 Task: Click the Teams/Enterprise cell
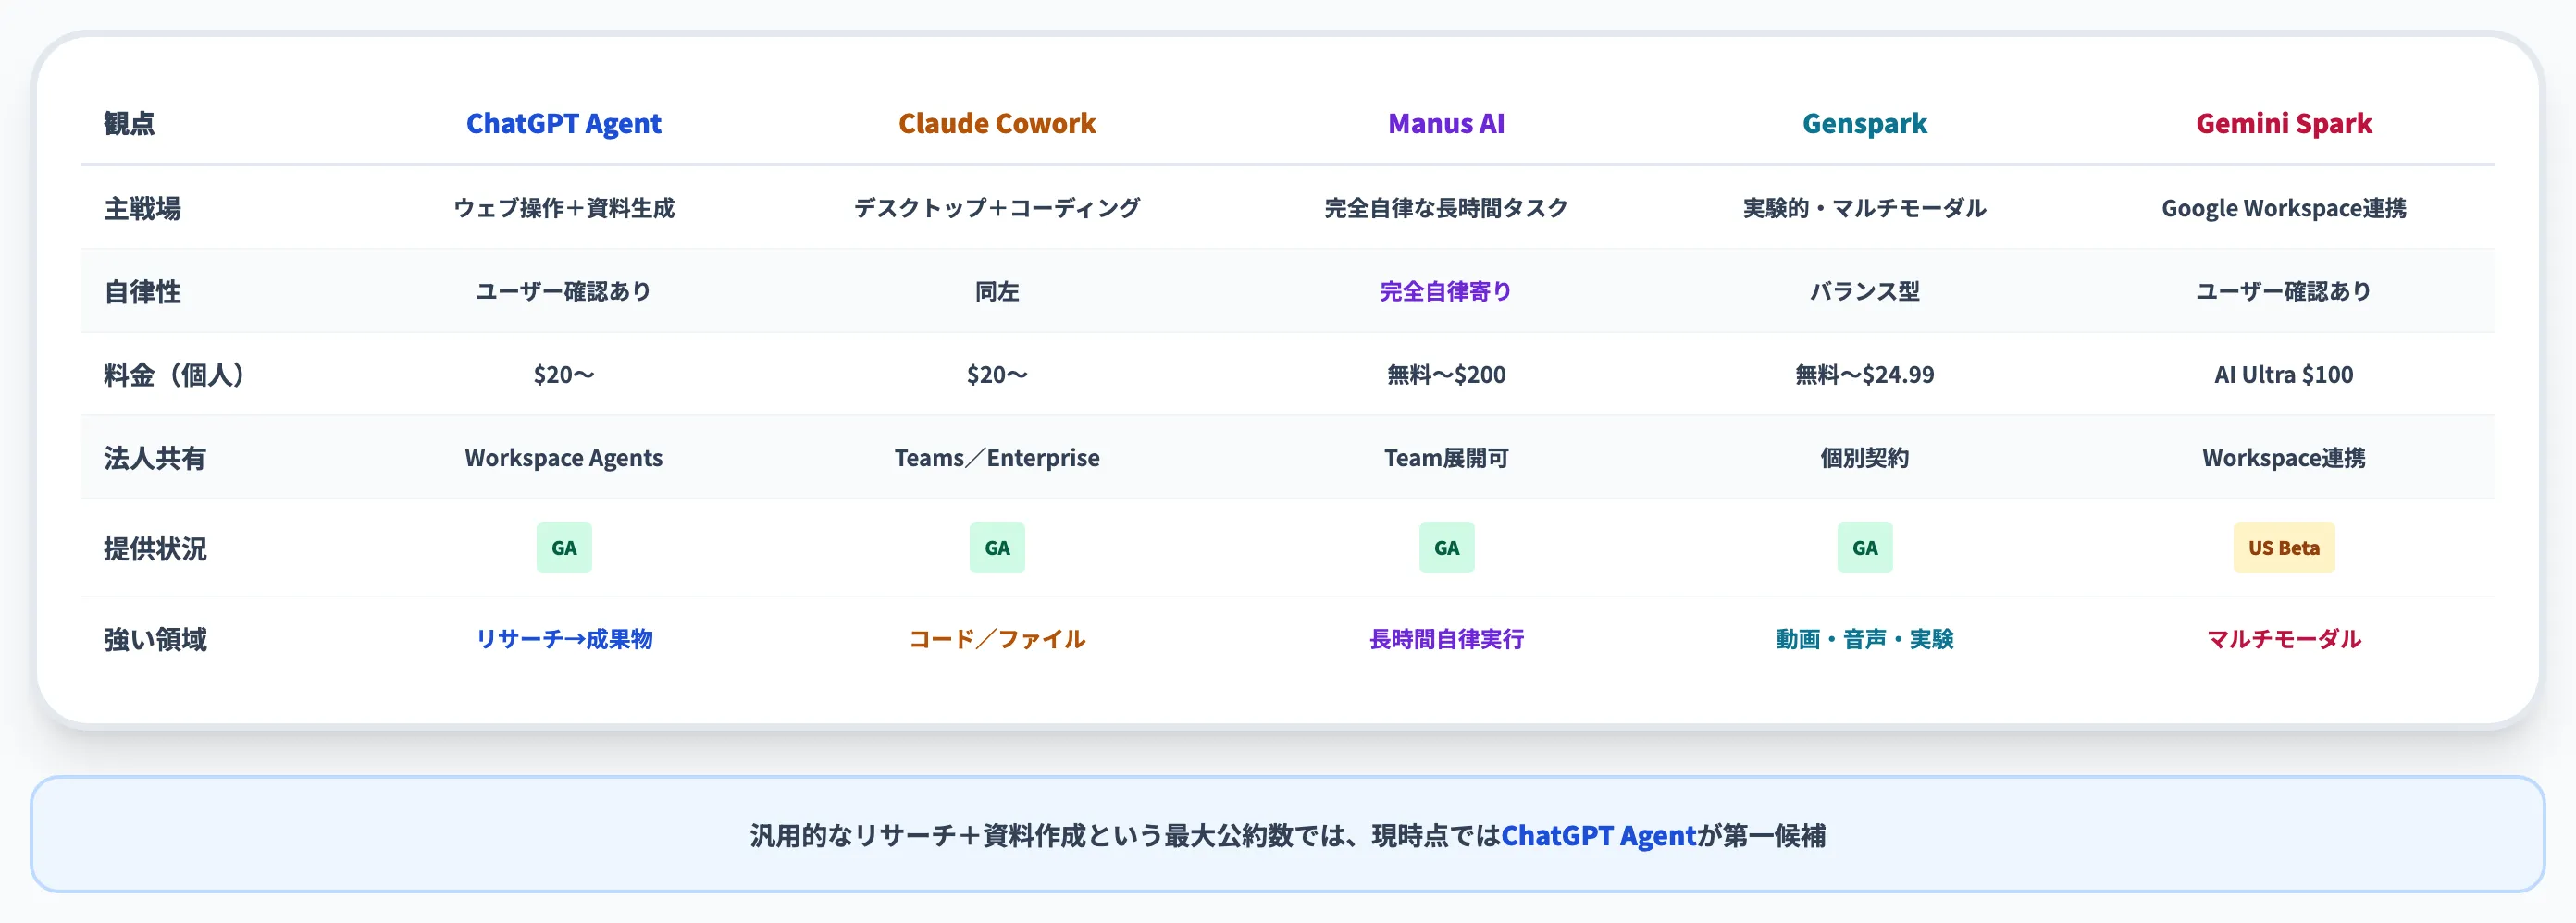pyautogui.click(x=997, y=458)
